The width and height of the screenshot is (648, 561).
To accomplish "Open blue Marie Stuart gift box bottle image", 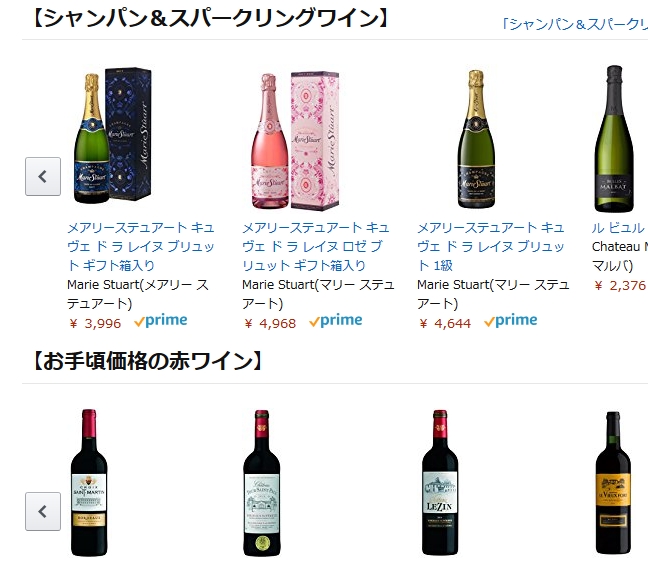I will [x=113, y=136].
